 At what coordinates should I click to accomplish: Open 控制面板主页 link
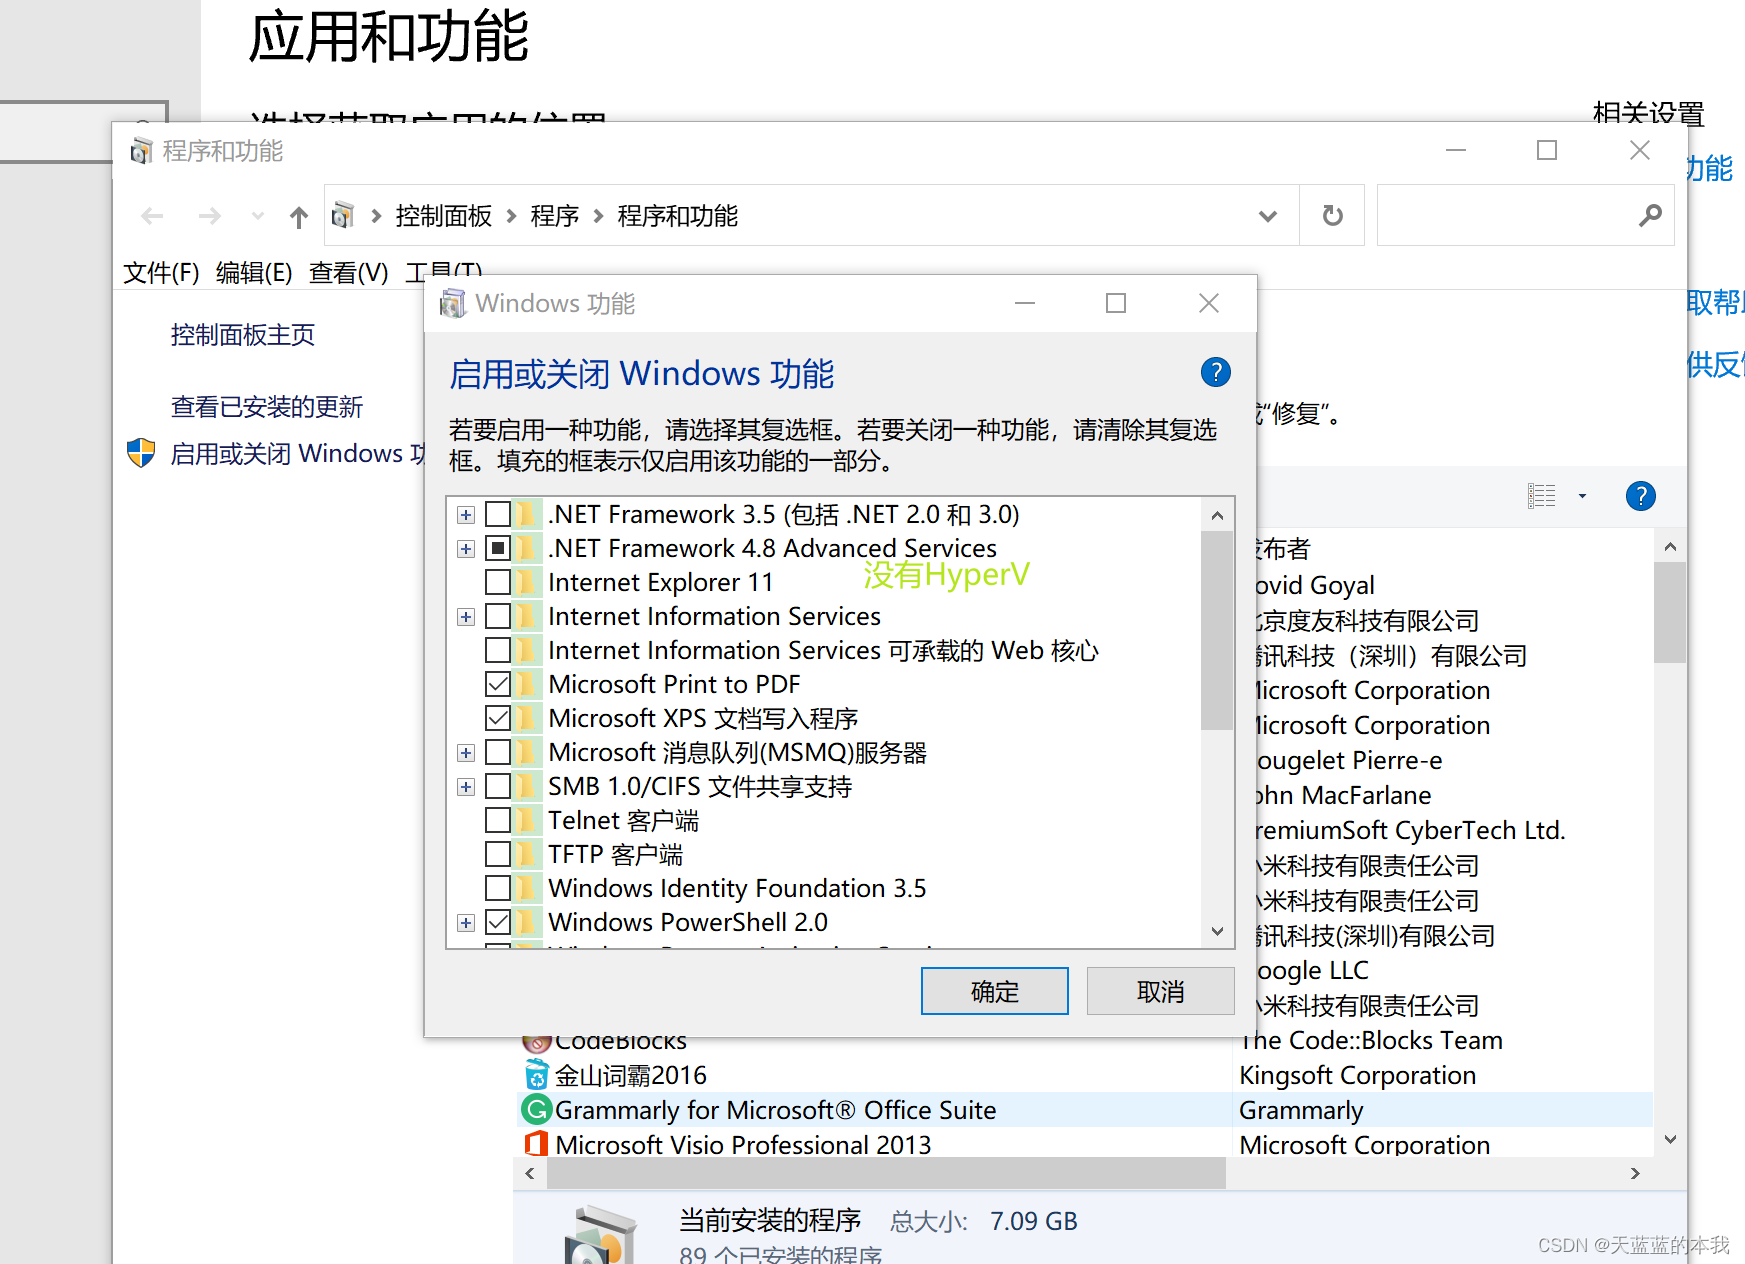[x=243, y=335]
